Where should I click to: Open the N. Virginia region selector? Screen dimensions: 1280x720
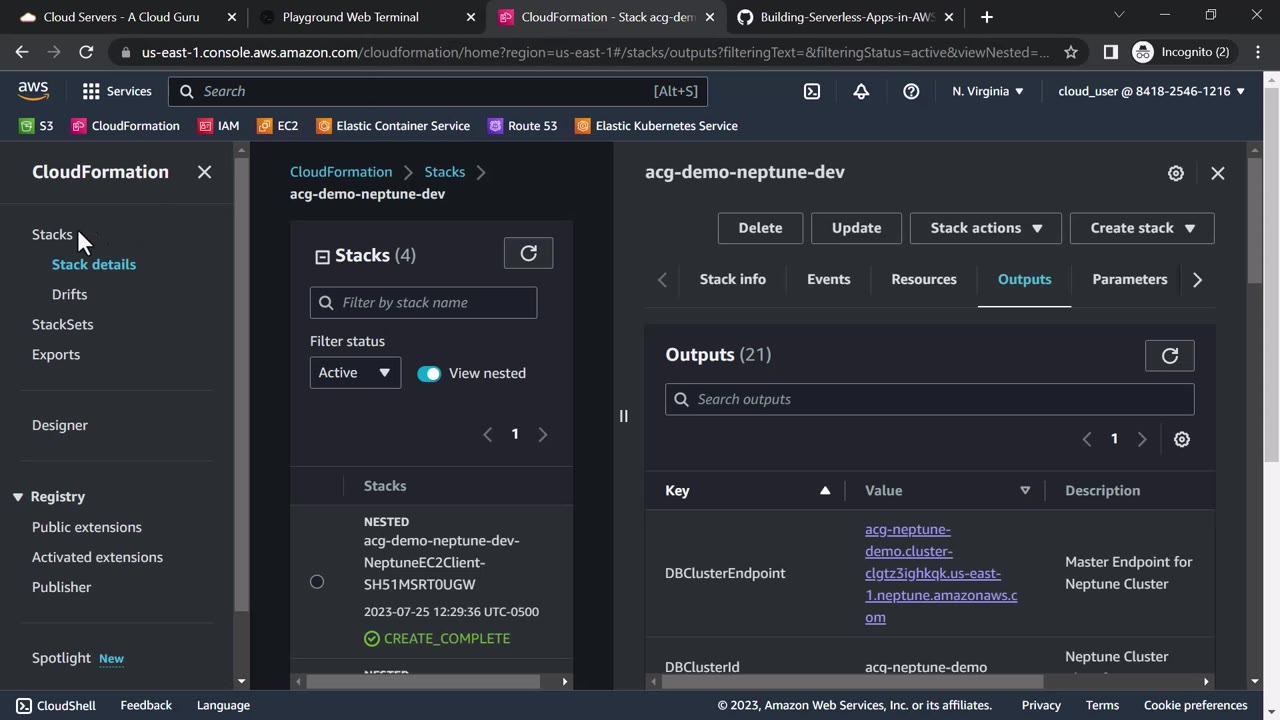coord(988,91)
